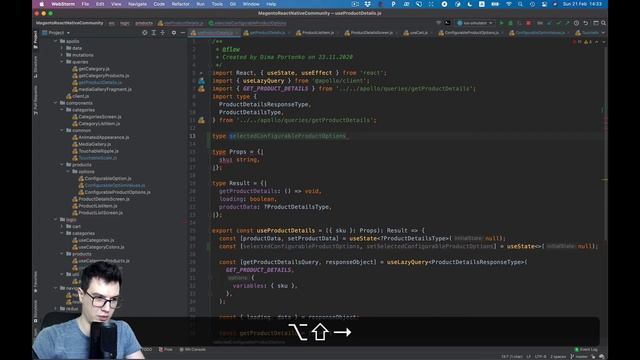
Task: Open TouchableRipple.js in project tree
Action: tap(95, 151)
